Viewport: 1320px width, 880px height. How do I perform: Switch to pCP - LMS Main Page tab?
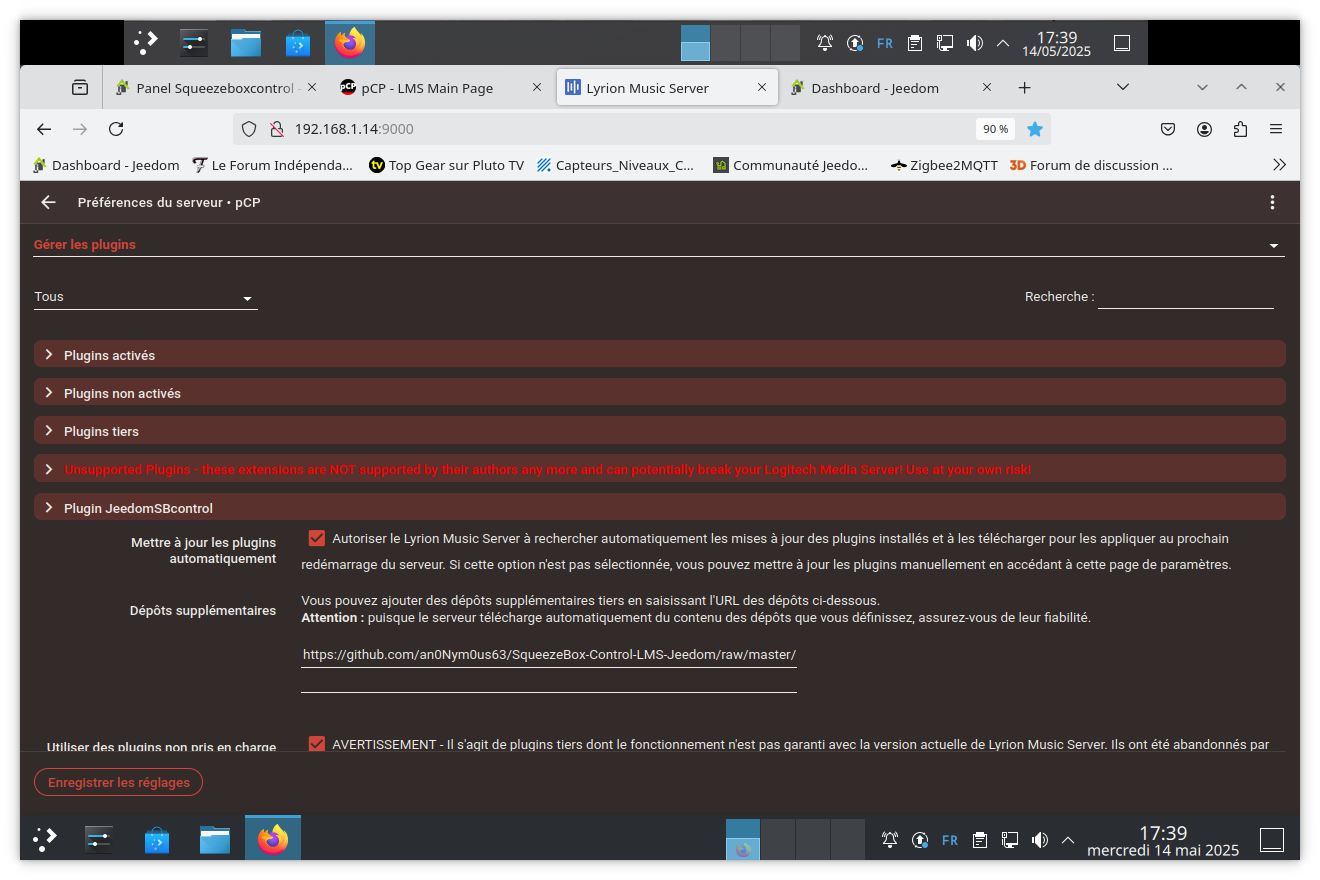[442, 88]
